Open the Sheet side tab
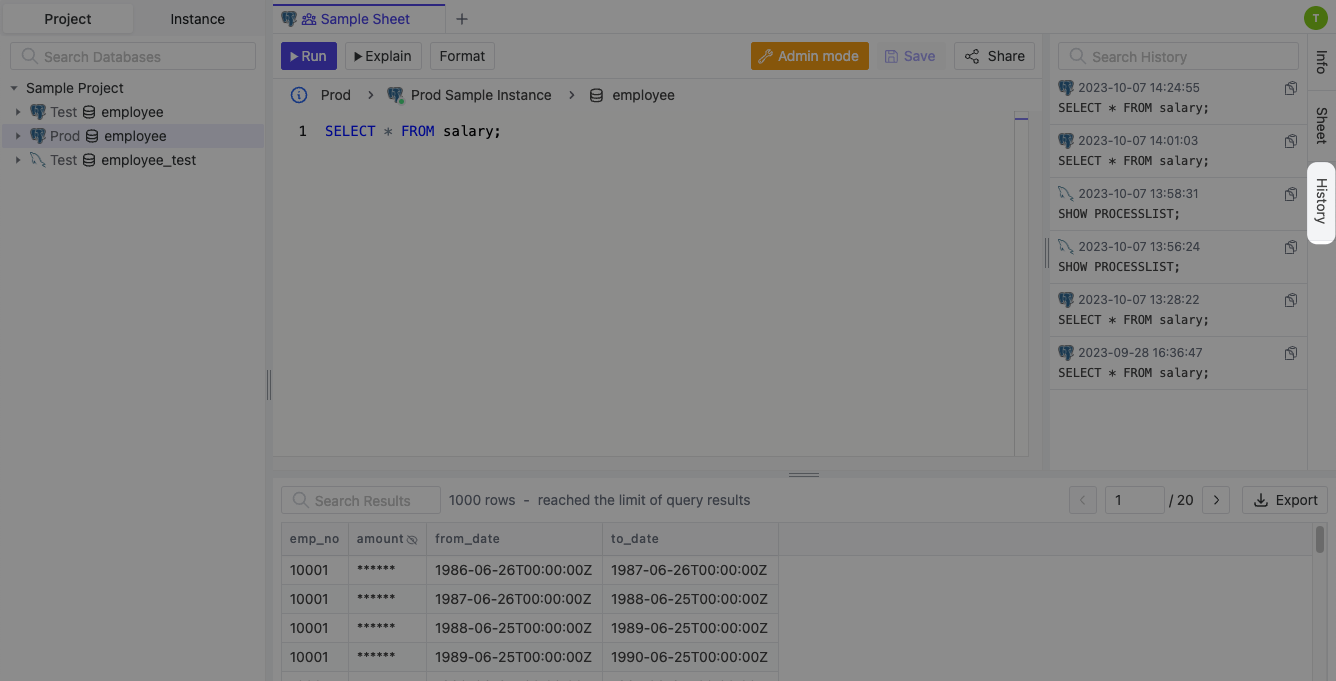 (1321, 125)
